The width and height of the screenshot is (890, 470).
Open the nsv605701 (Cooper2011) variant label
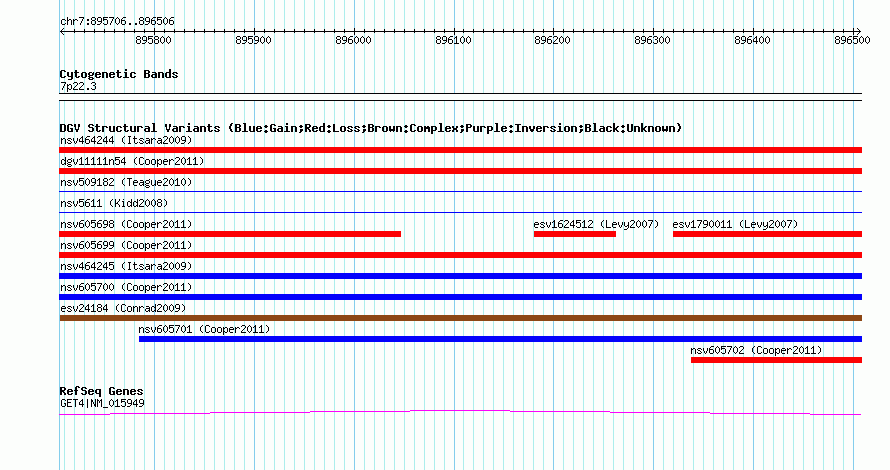coord(204,329)
